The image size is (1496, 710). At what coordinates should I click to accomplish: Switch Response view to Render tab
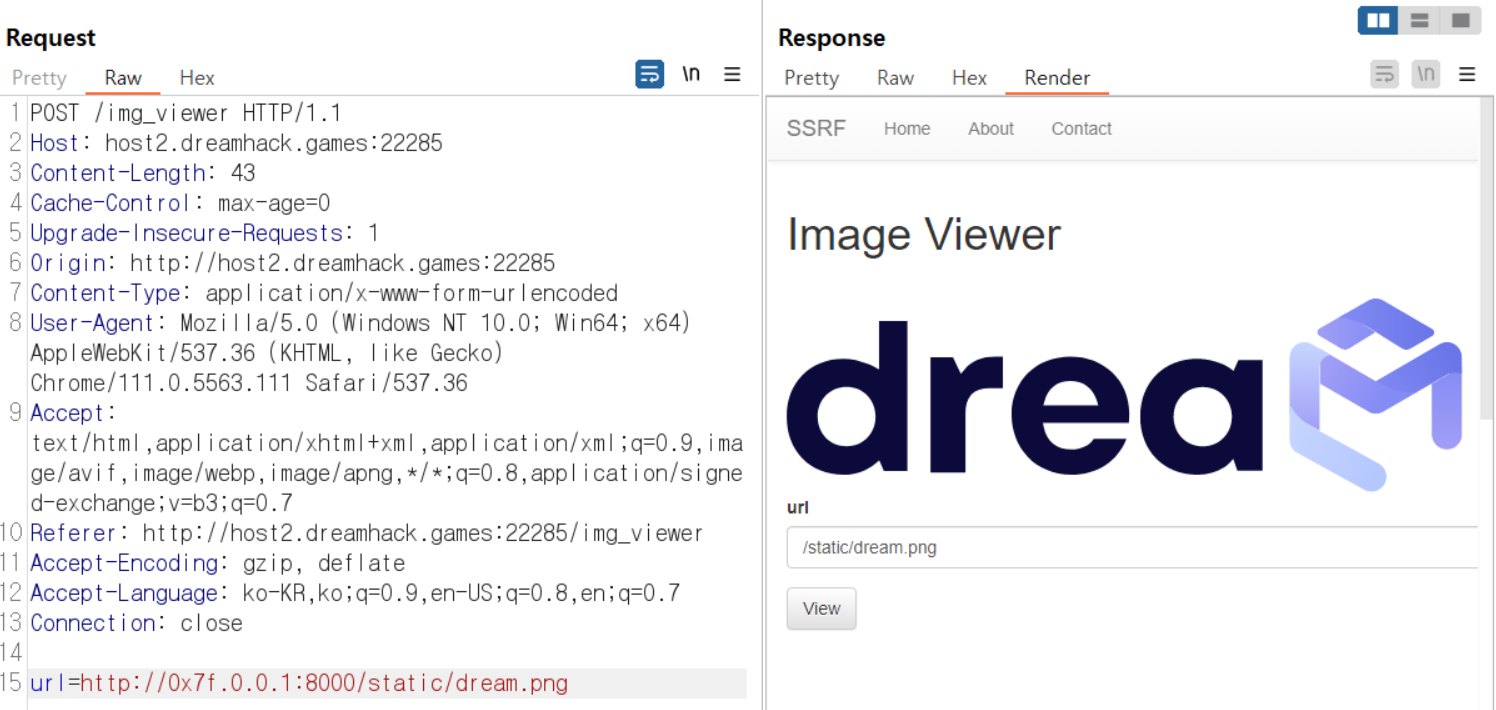point(1057,78)
